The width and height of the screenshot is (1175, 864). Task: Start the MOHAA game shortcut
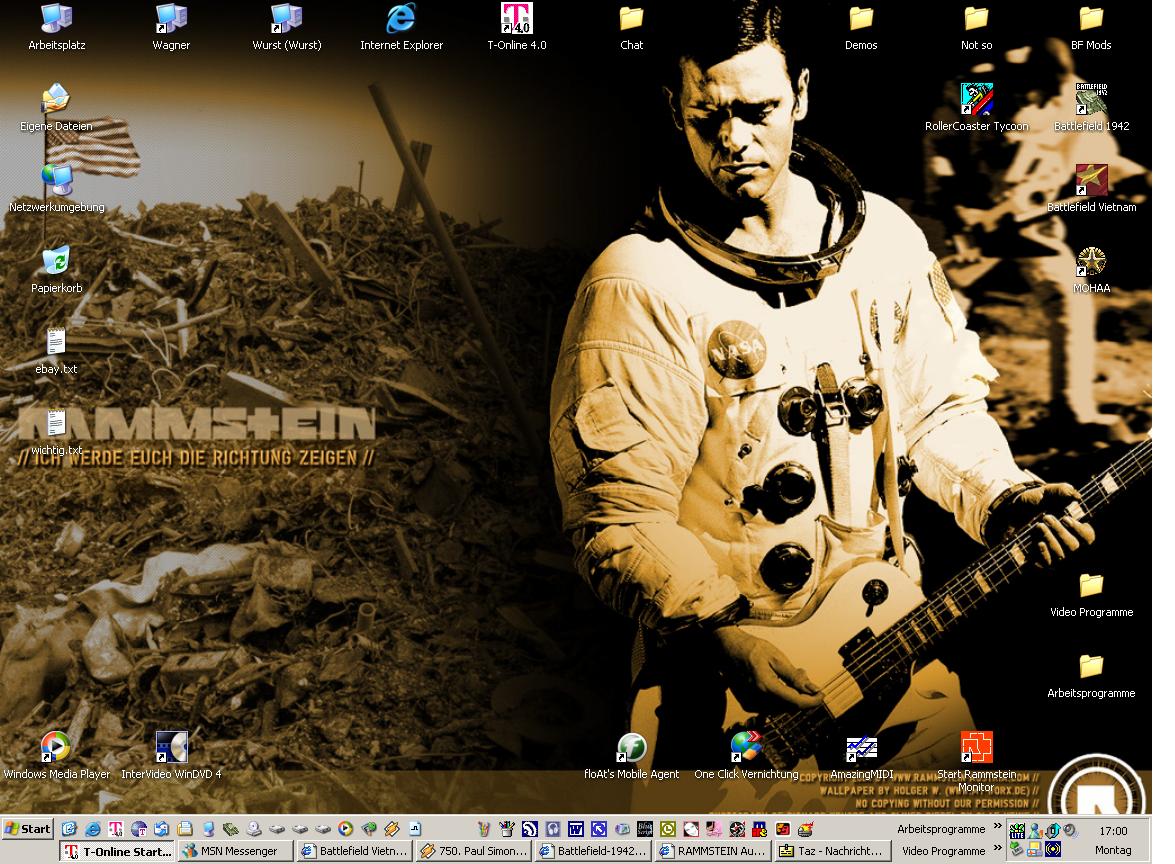(x=1091, y=270)
